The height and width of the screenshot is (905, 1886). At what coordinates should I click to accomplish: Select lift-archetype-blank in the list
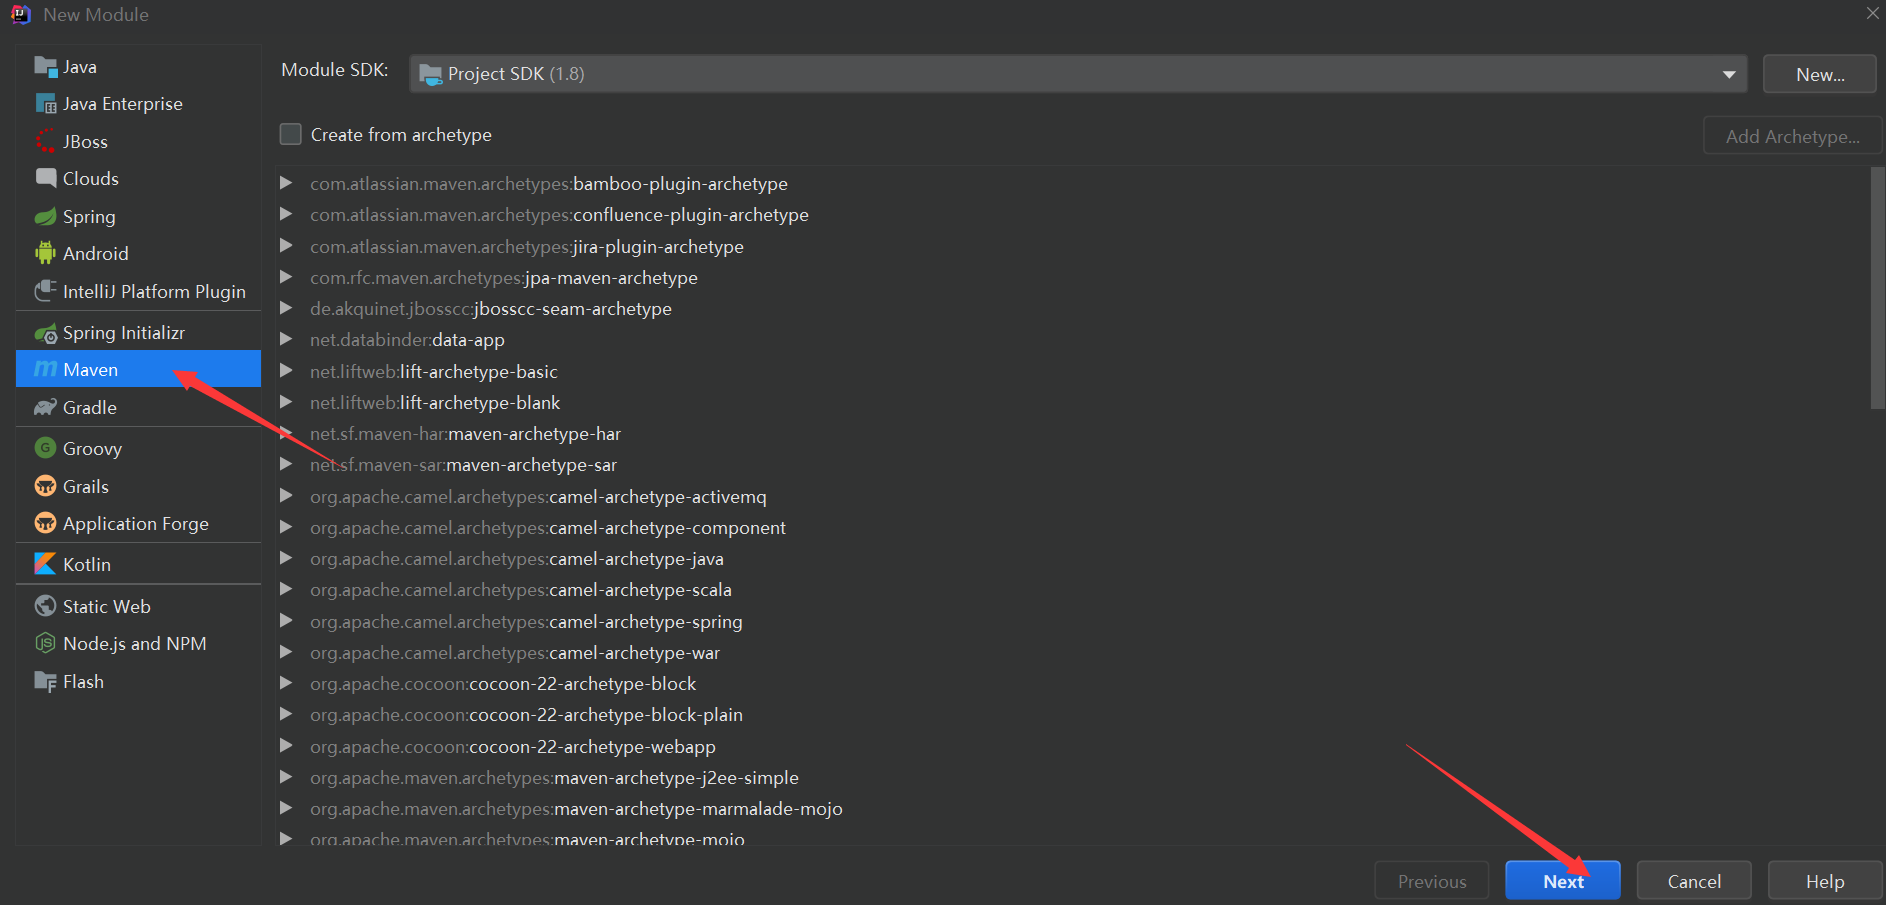pos(435,402)
